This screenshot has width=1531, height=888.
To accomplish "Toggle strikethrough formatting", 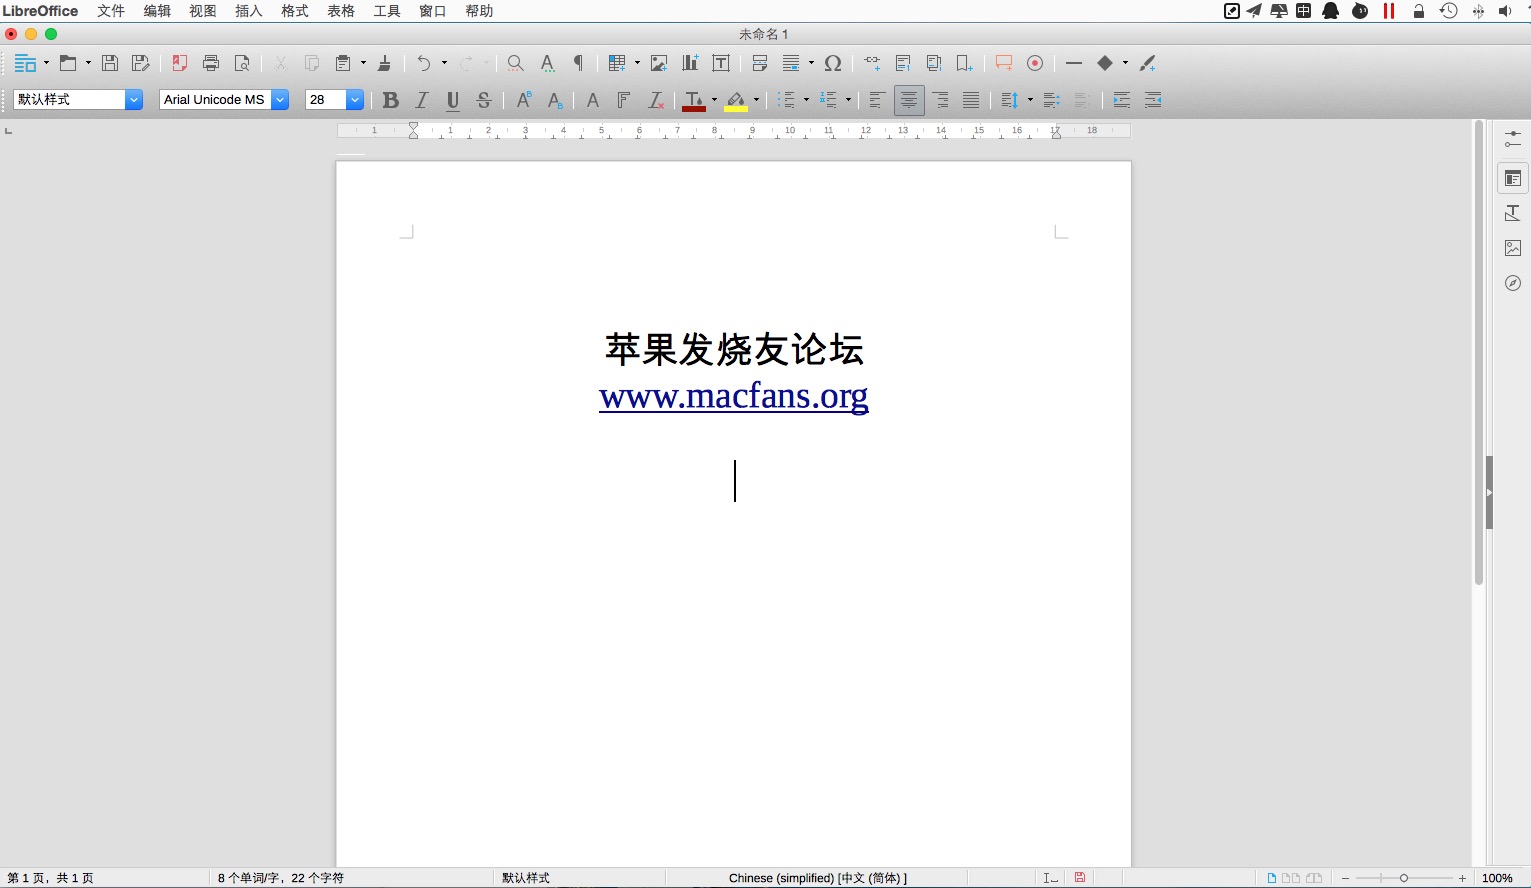I will pyautogui.click(x=484, y=99).
